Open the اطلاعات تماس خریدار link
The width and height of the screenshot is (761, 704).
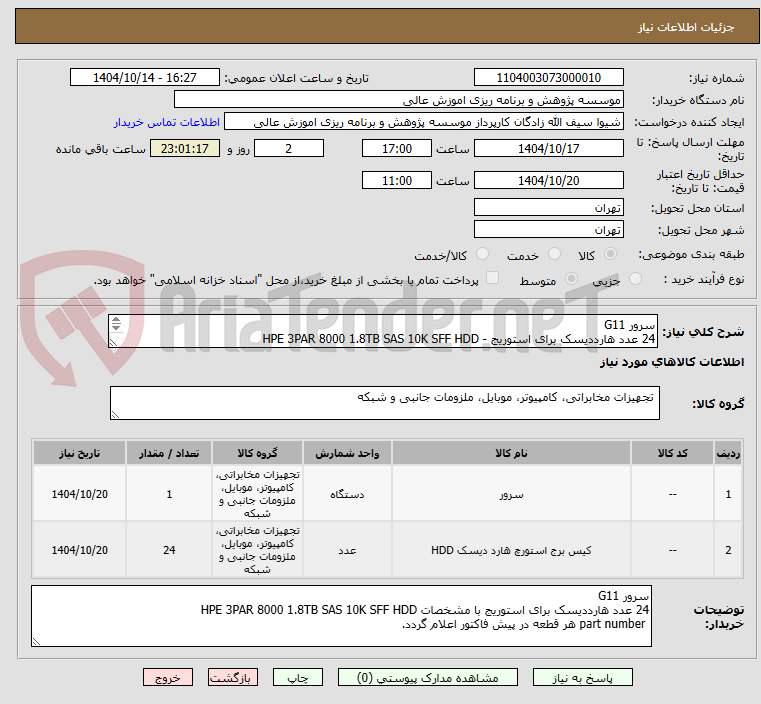pyautogui.click(x=166, y=122)
